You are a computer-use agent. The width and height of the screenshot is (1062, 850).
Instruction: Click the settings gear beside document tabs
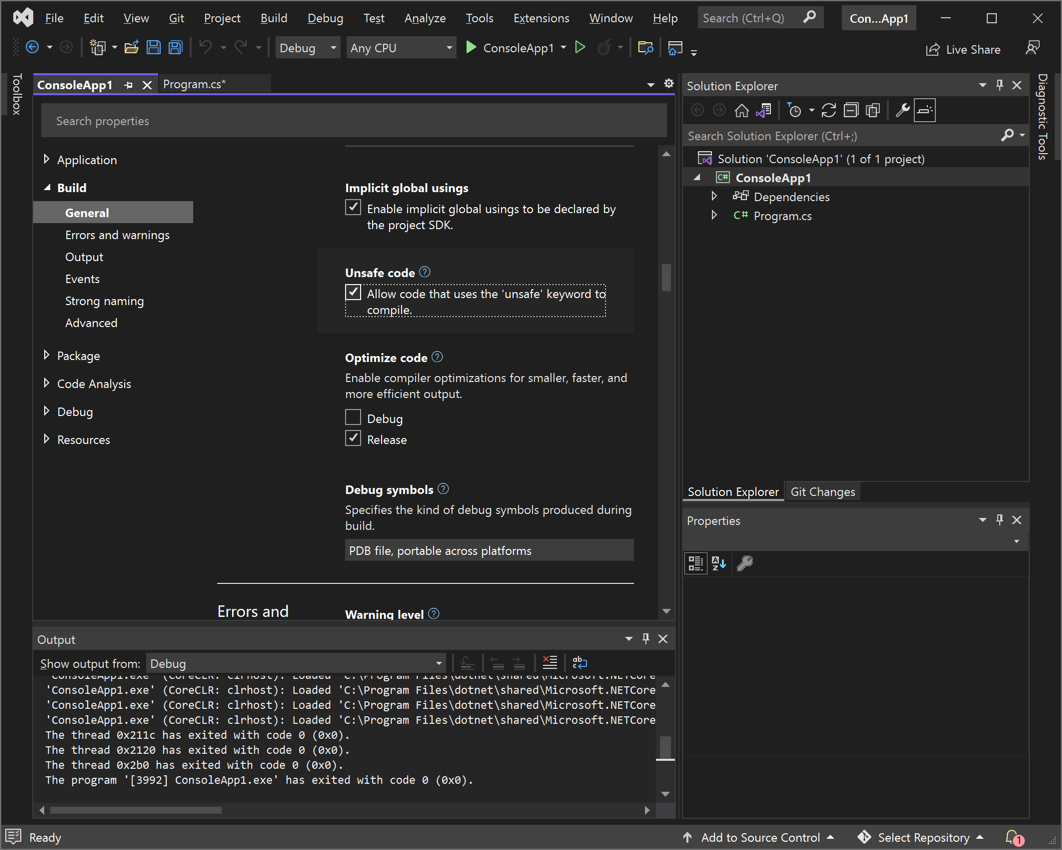click(669, 83)
